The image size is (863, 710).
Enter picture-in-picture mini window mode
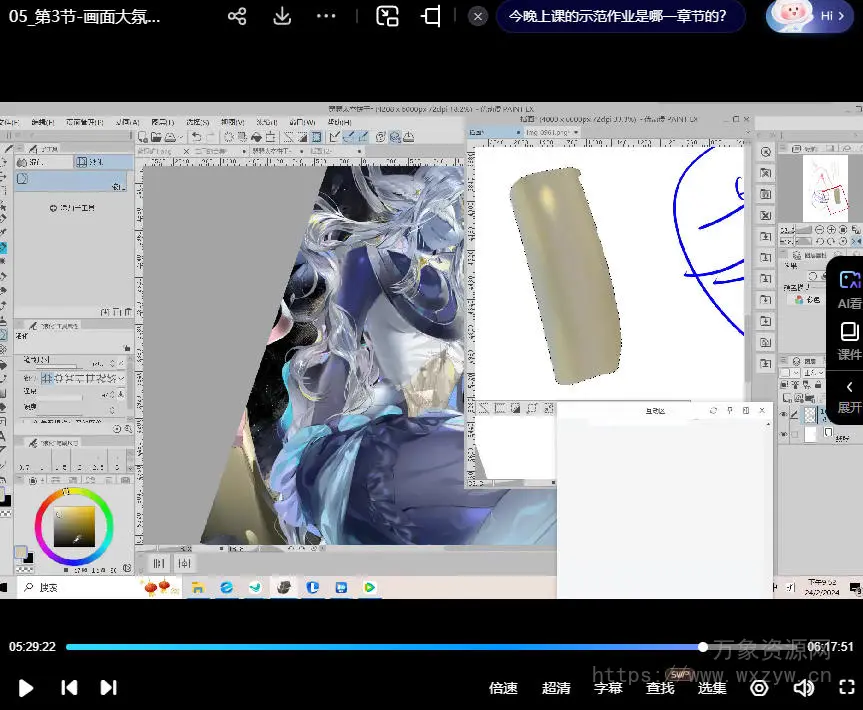pos(387,16)
